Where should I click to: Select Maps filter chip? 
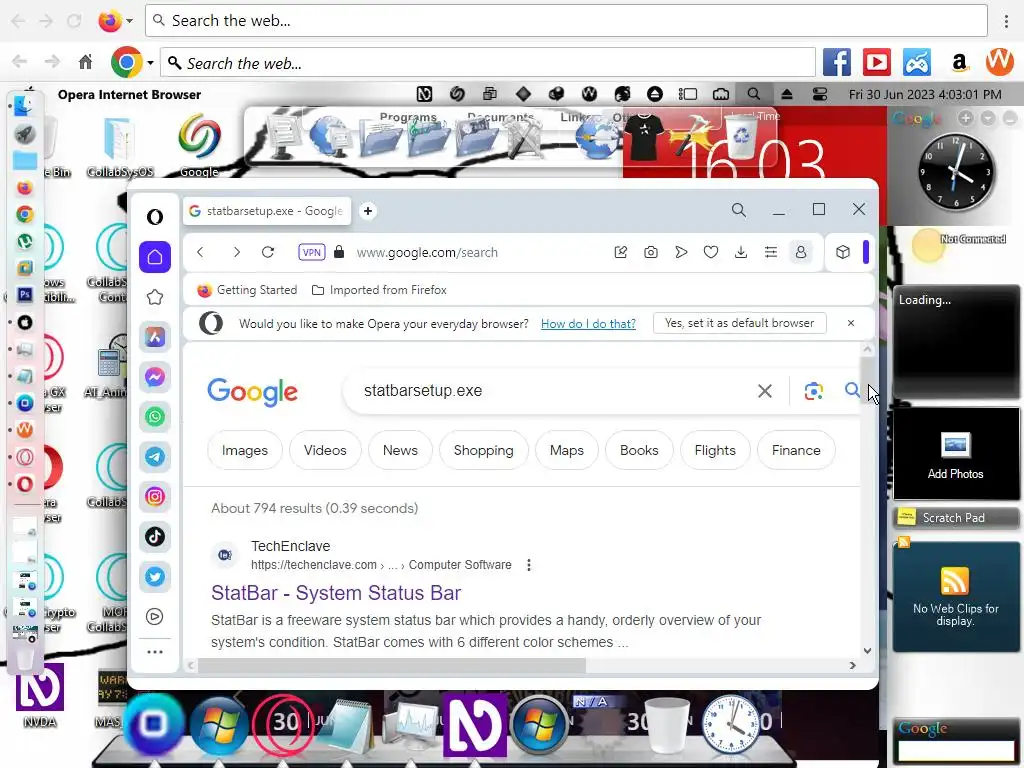pos(567,450)
